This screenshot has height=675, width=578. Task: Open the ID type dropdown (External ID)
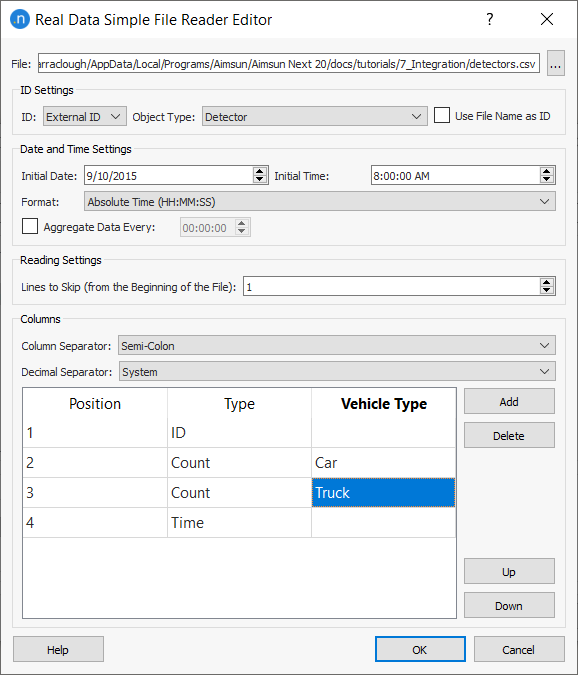[x=85, y=116]
